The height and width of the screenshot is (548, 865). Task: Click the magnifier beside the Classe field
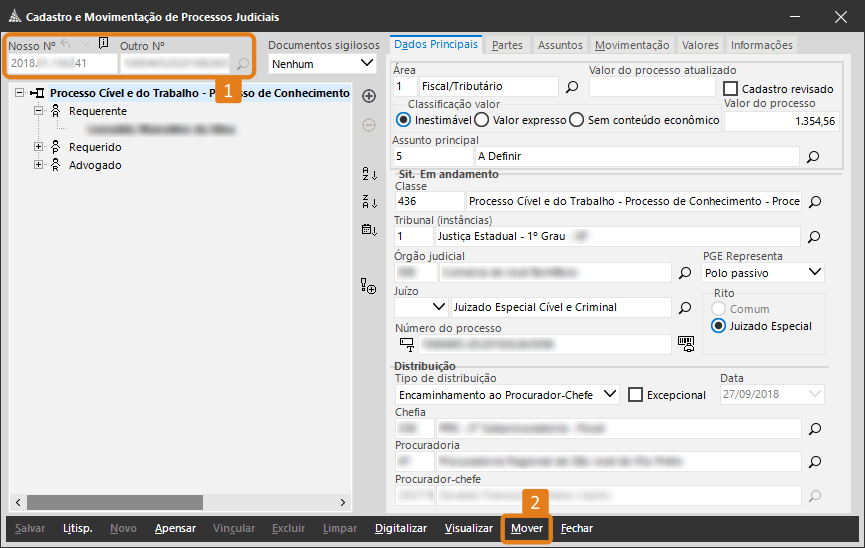click(815, 202)
